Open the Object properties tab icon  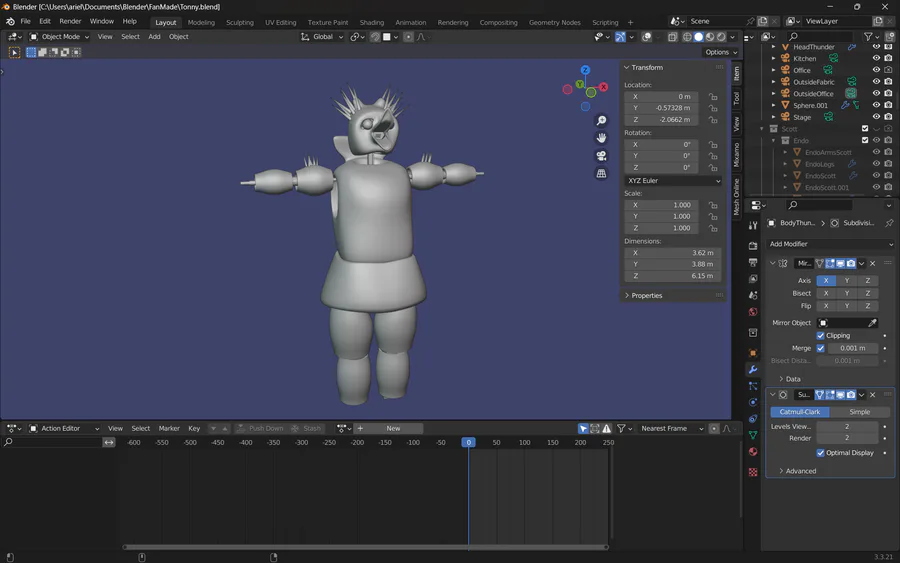[x=753, y=353]
